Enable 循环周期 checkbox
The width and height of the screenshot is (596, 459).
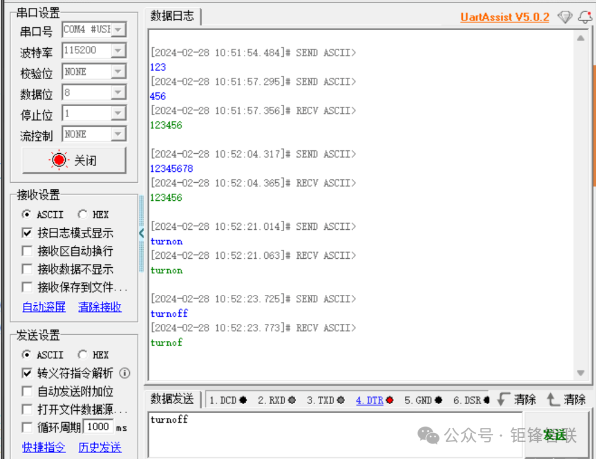point(27,427)
